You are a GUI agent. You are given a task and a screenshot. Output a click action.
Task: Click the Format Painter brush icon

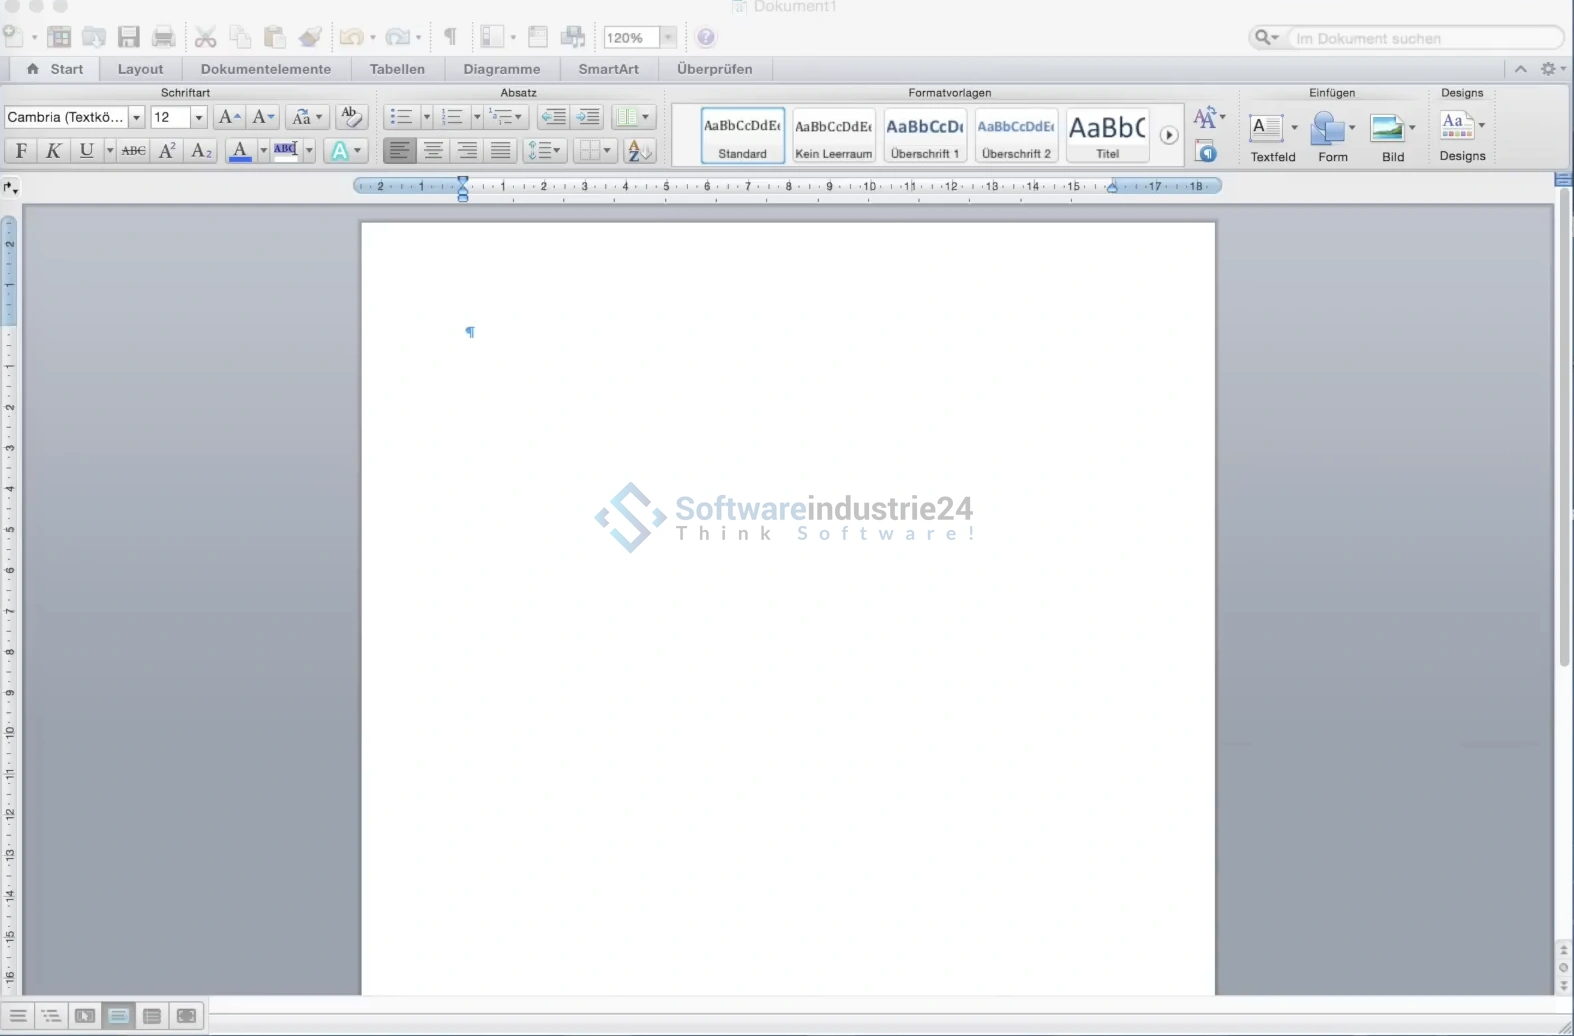click(310, 38)
